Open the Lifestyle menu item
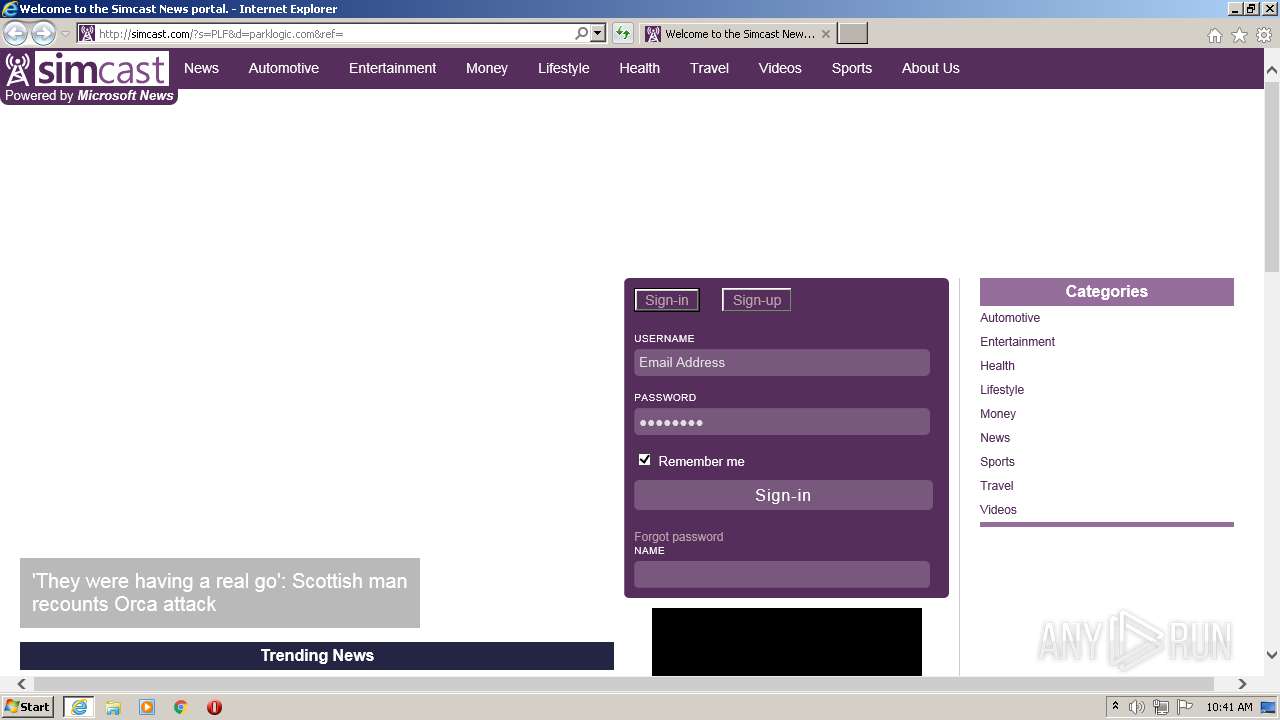This screenshot has height=720, width=1280. [563, 68]
